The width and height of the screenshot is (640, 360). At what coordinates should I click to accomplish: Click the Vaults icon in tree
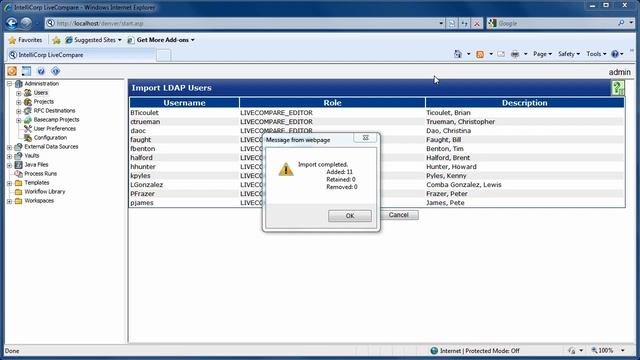18,156
